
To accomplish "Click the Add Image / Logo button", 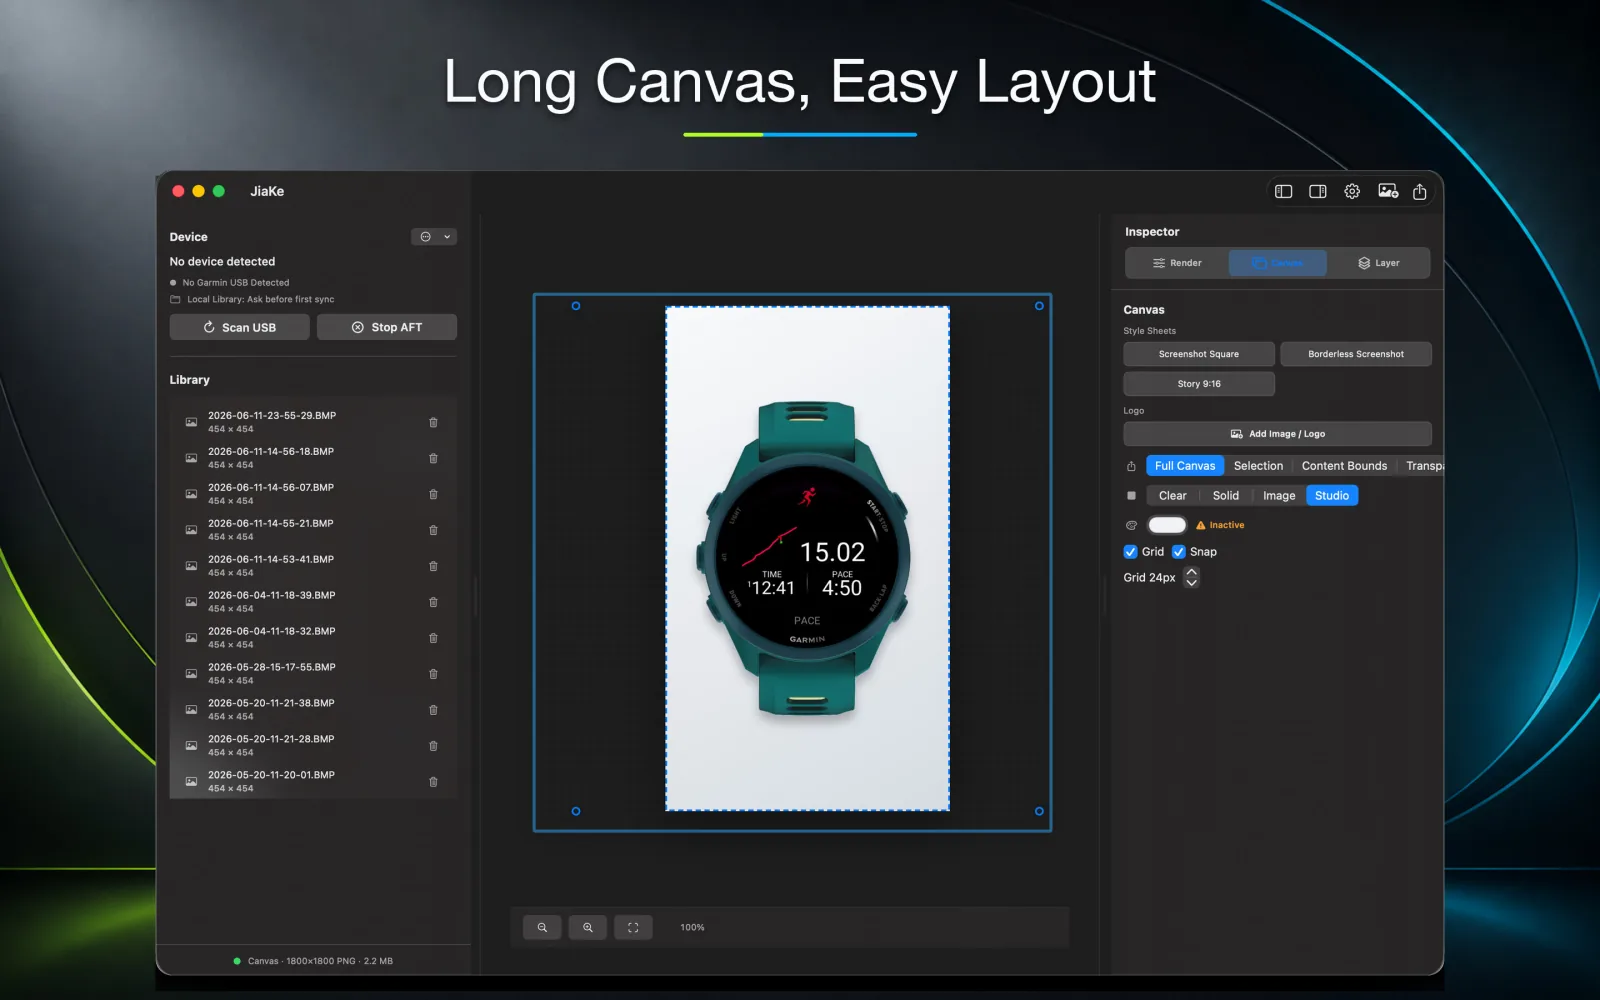I will [1278, 434].
